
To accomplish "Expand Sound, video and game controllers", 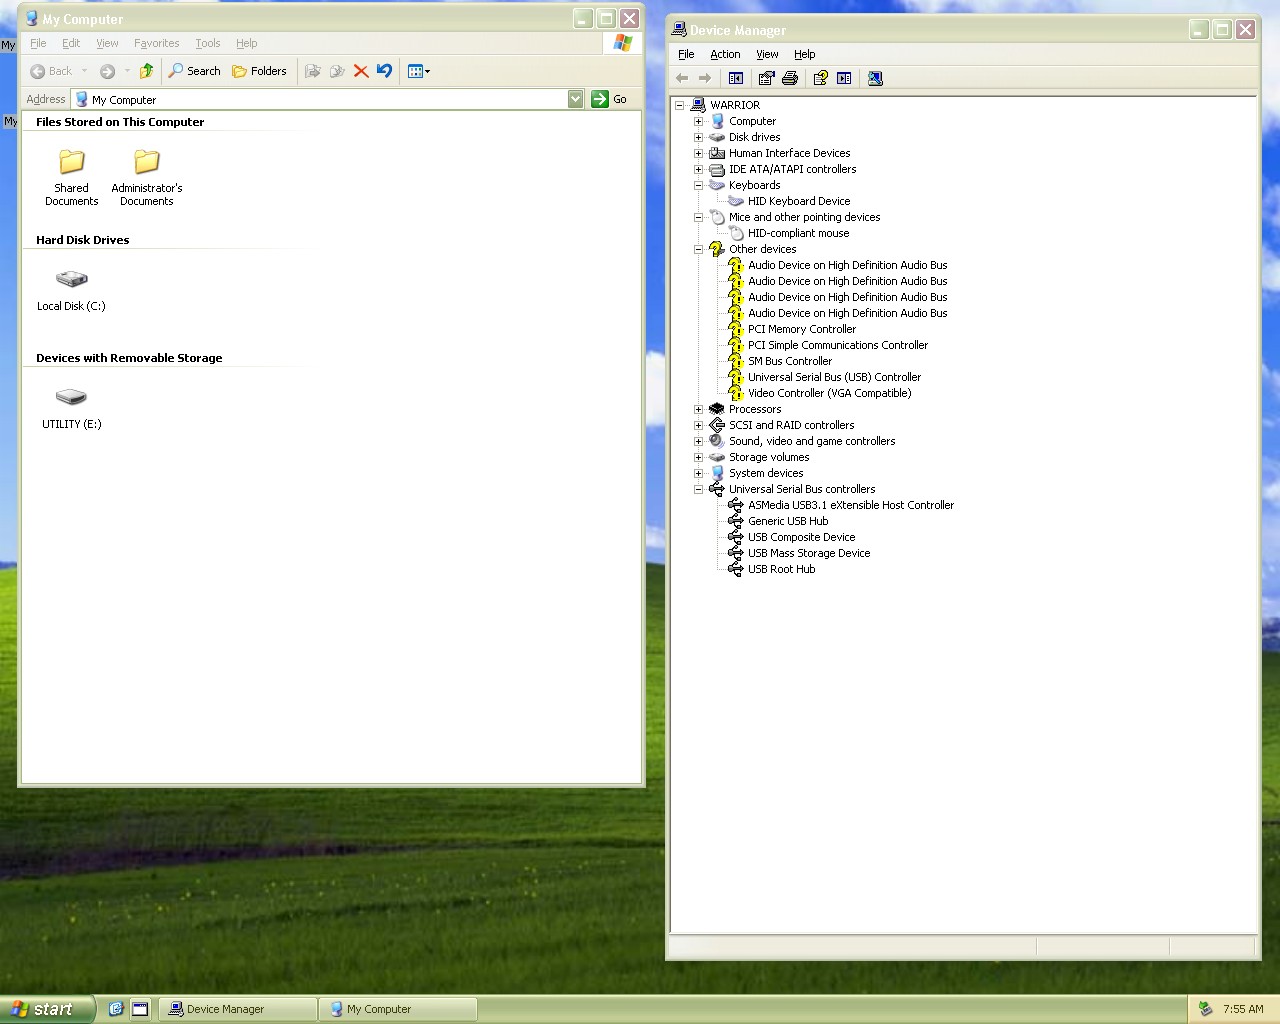I will pos(699,441).
